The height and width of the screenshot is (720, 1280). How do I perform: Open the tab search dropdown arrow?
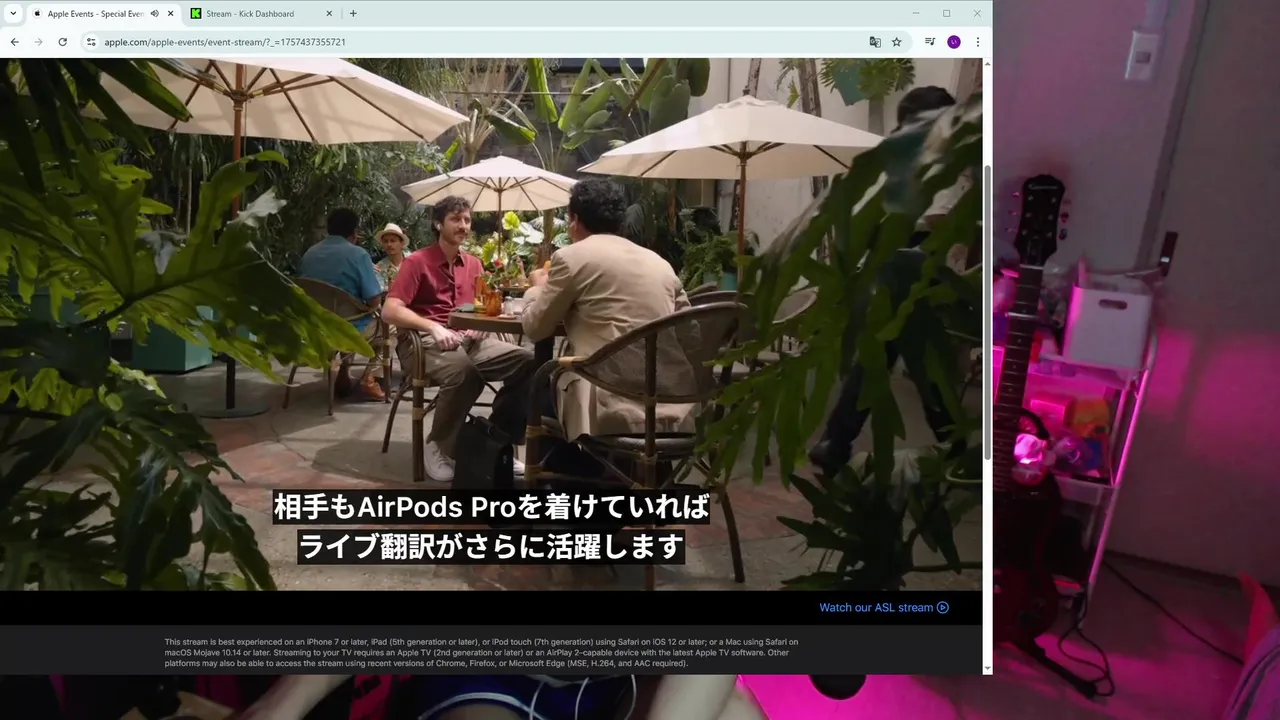pos(12,14)
